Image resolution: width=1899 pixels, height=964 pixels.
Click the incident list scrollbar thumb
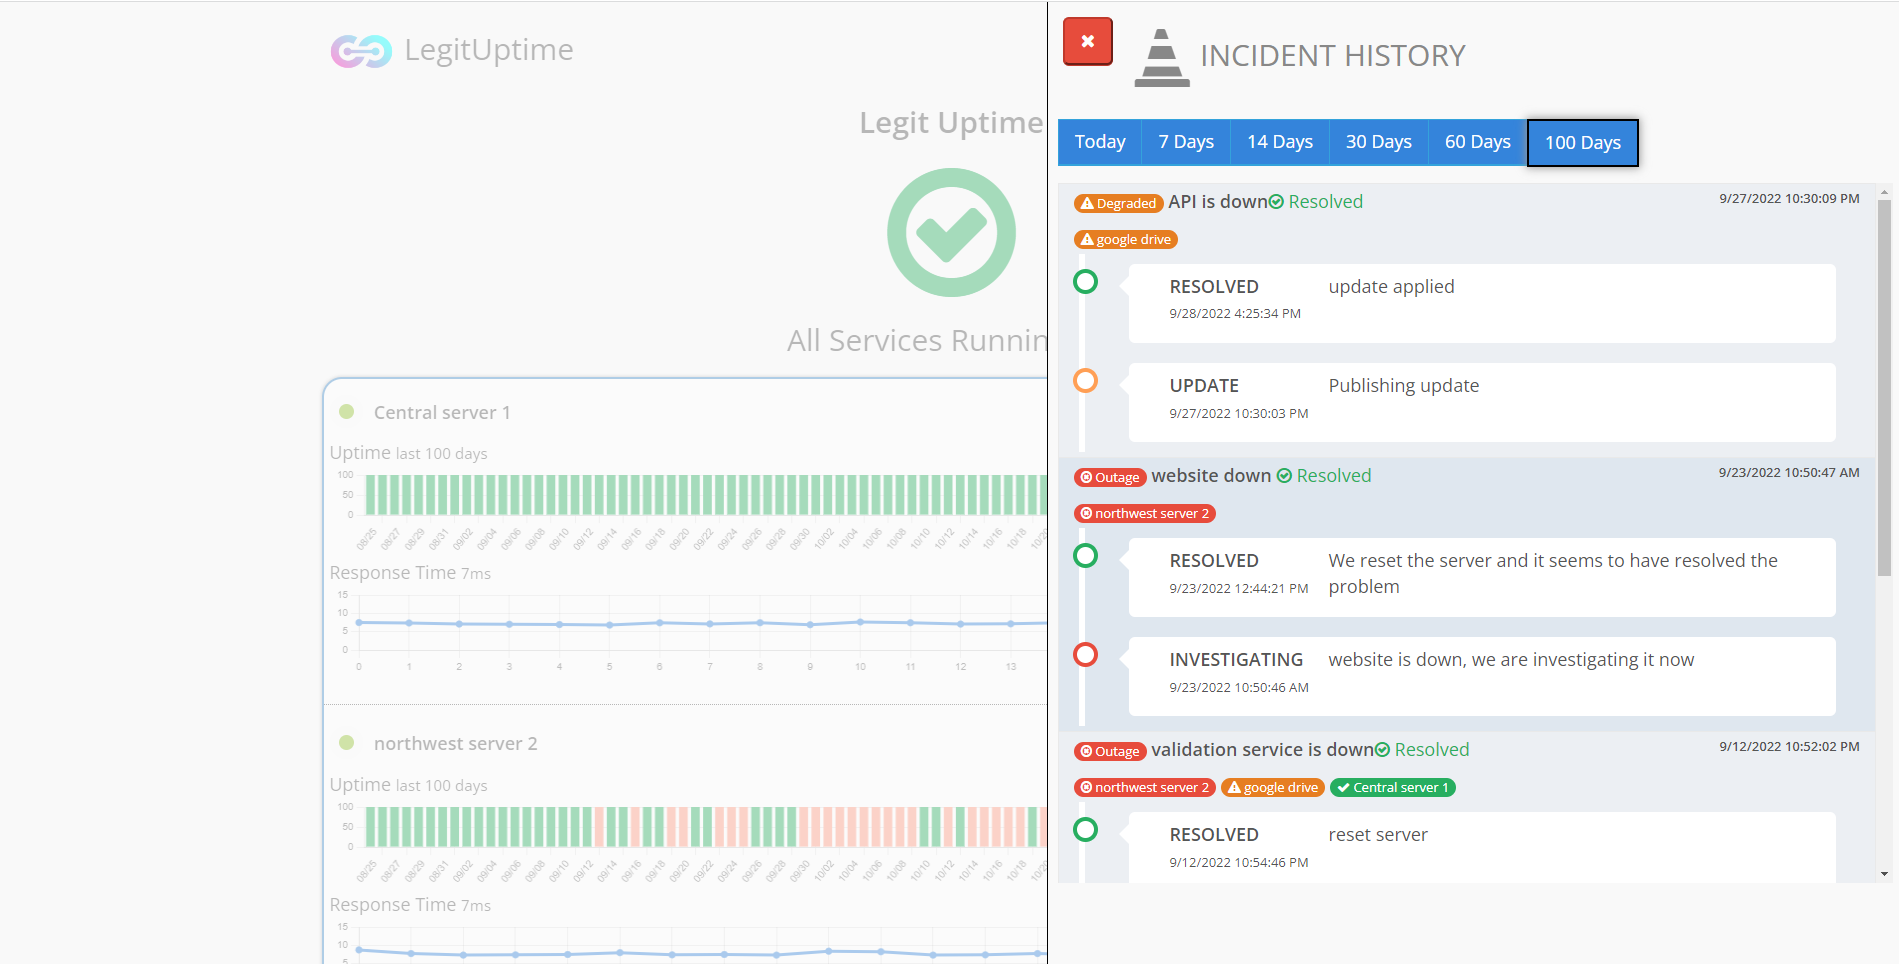point(1884,388)
